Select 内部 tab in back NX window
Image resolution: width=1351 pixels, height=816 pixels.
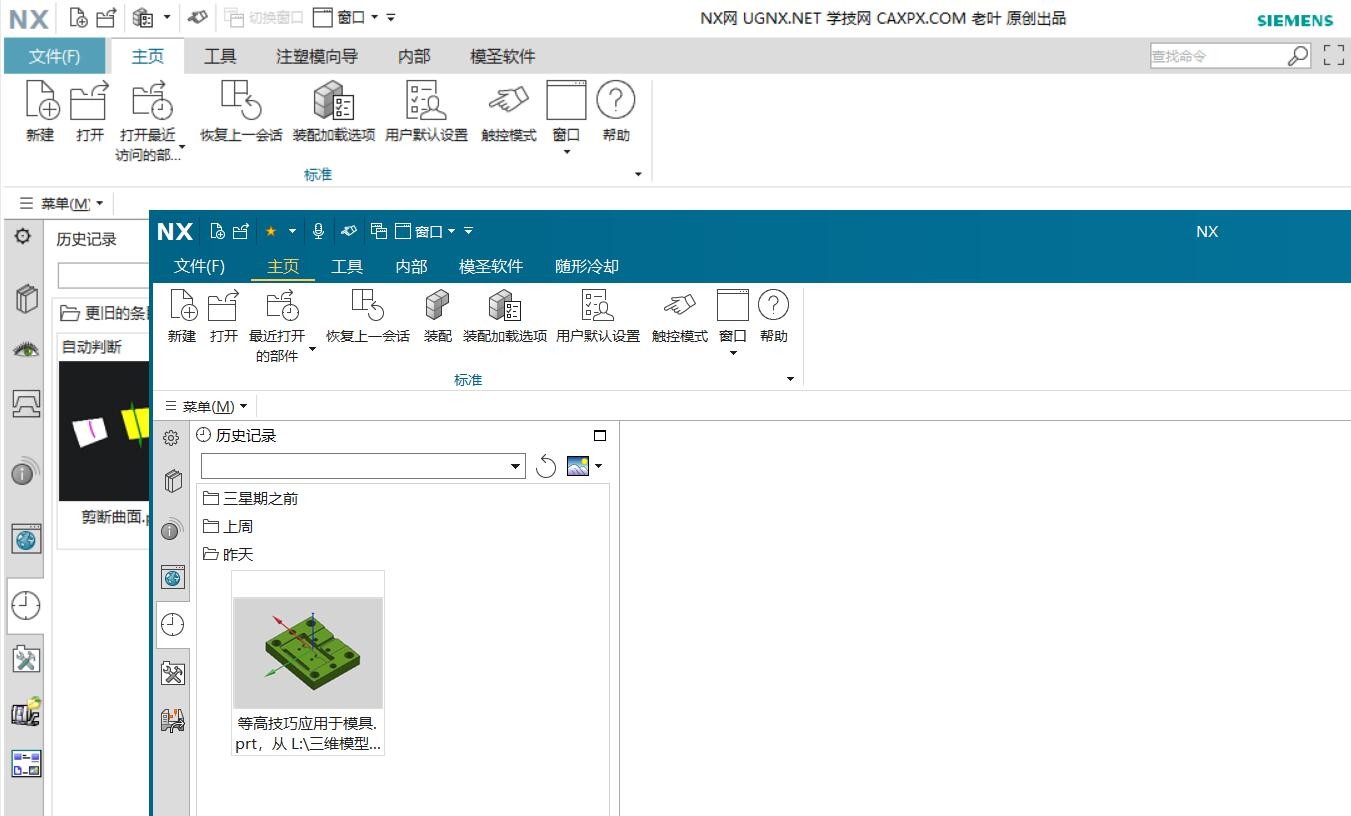coord(414,57)
